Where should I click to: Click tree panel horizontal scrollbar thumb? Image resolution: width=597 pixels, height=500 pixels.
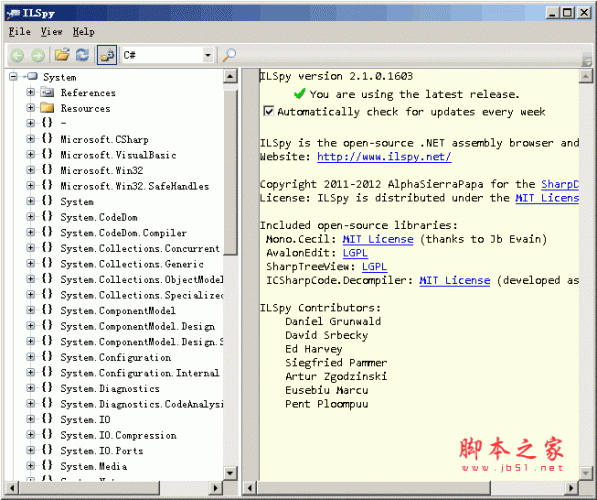coord(89,488)
